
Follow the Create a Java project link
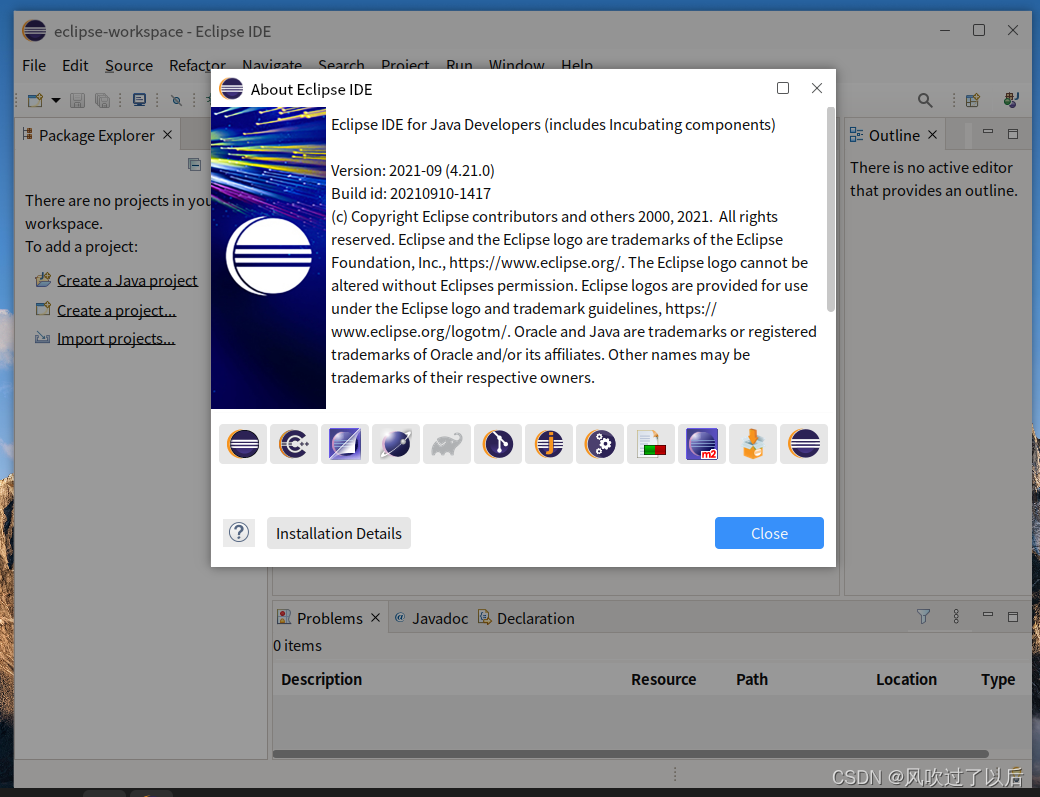pos(127,280)
